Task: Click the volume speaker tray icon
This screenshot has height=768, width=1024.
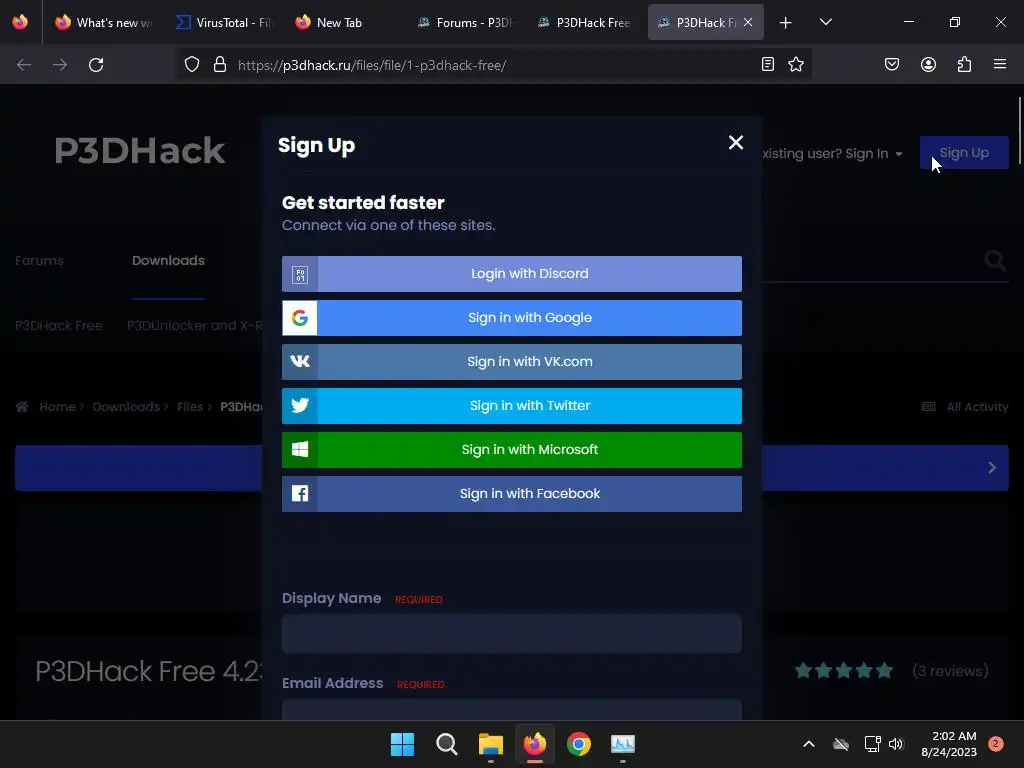Action: tap(896, 744)
